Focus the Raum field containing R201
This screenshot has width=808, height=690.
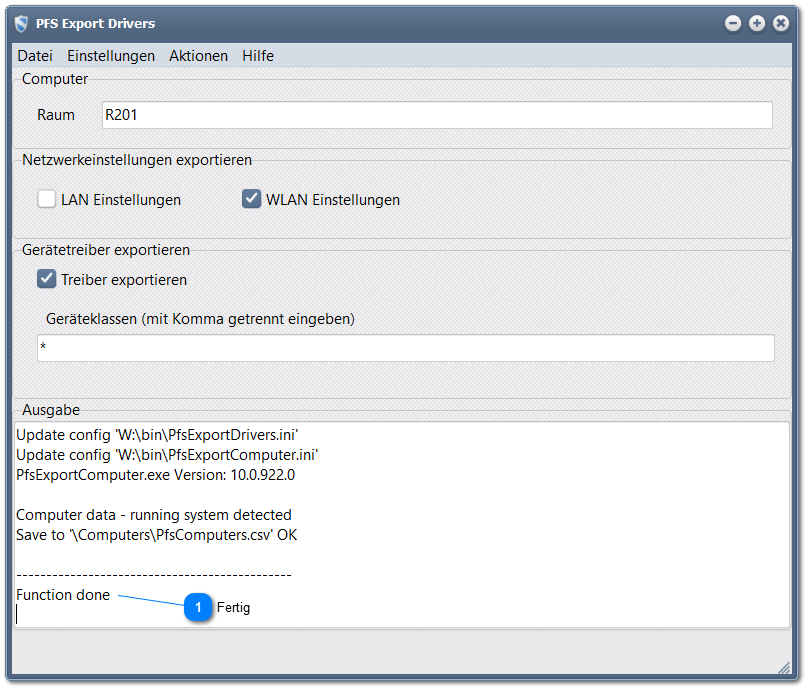(437, 115)
